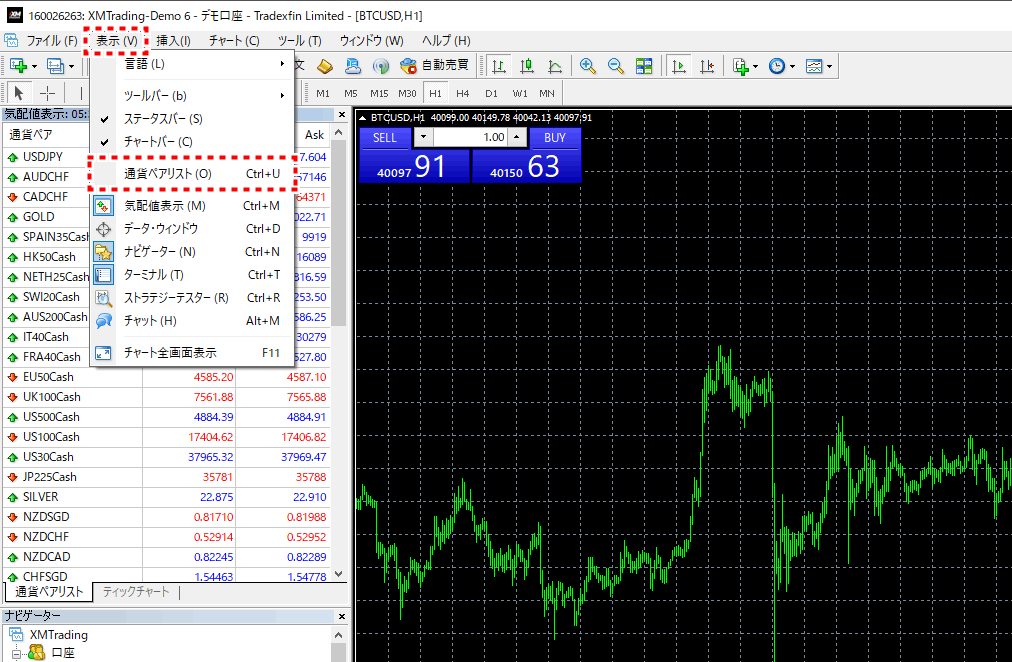This screenshot has height=662, width=1012.
Task: Select M1 timeframe
Action: [323, 94]
